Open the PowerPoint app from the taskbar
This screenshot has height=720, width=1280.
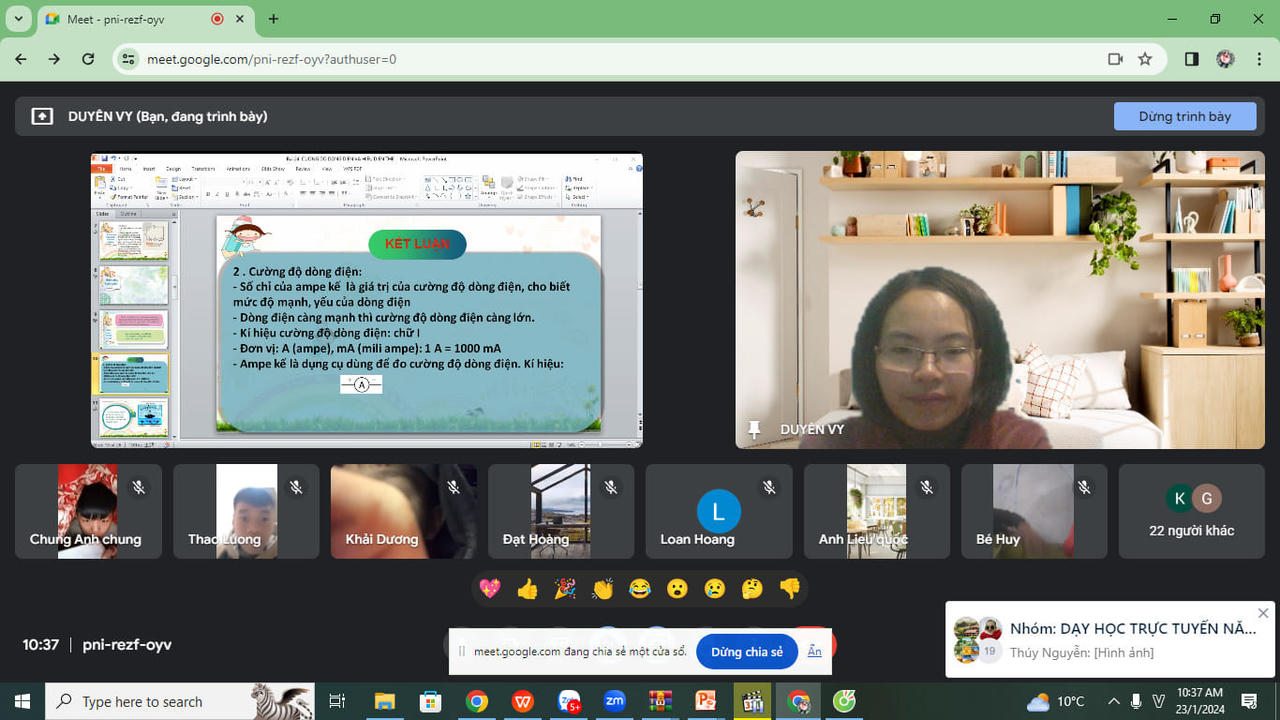tap(706, 701)
